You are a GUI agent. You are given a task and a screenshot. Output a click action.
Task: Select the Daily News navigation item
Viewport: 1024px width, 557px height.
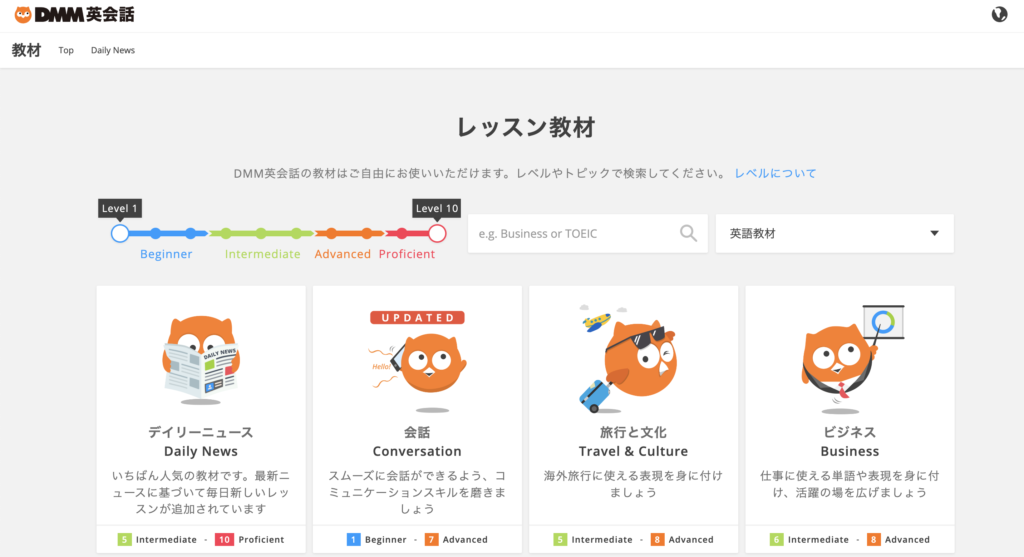click(x=112, y=50)
